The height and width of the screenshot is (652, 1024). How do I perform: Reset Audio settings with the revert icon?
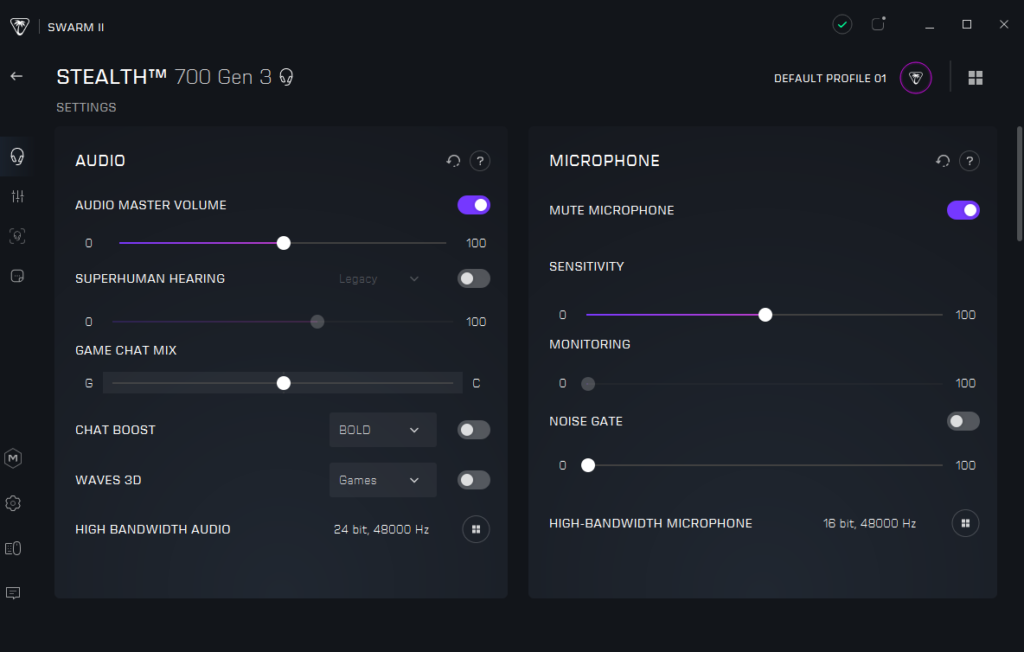click(454, 161)
